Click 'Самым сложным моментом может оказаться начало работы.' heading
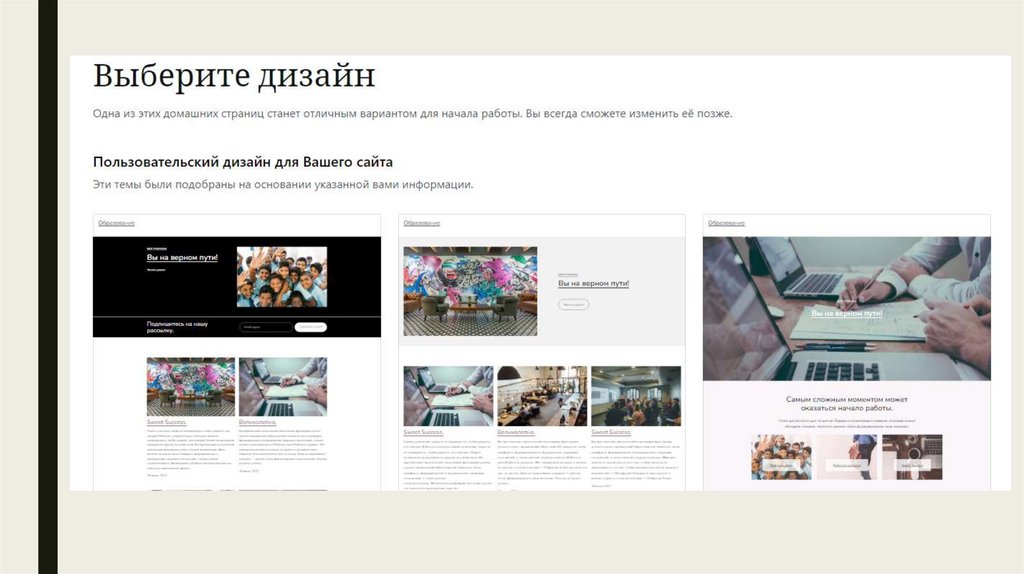1024x574 pixels. 846,404
